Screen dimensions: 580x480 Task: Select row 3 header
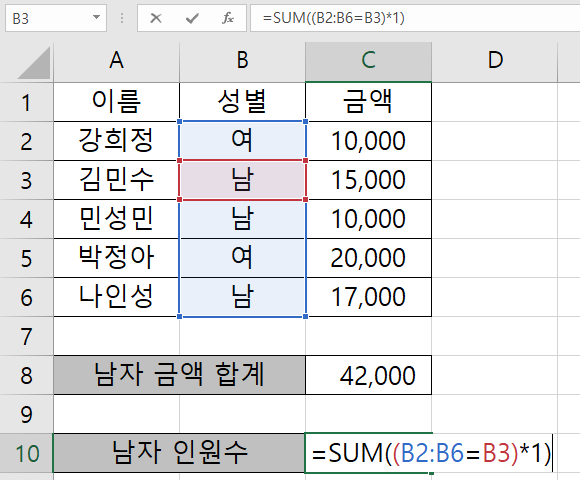pyautogui.click(x=26, y=180)
